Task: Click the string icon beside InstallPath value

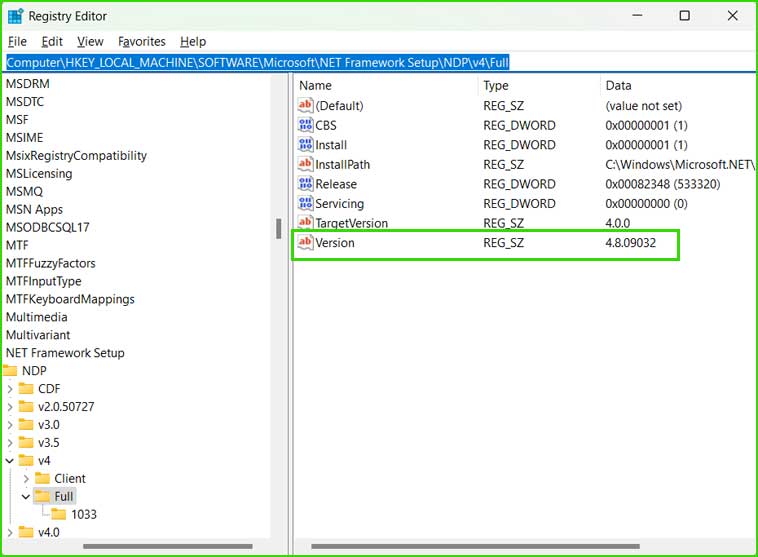Action: point(305,164)
